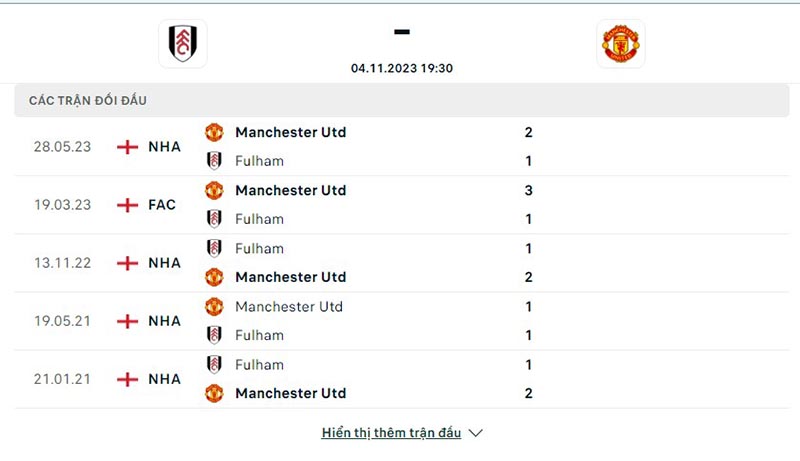
Task: Open Manchester Utd team name in 13.11.22 match
Action: pyautogui.click(x=291, y=277)
